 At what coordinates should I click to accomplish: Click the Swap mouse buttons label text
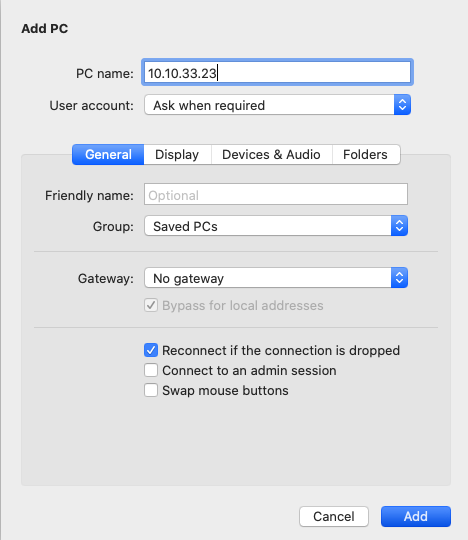[x=225, y=391]
